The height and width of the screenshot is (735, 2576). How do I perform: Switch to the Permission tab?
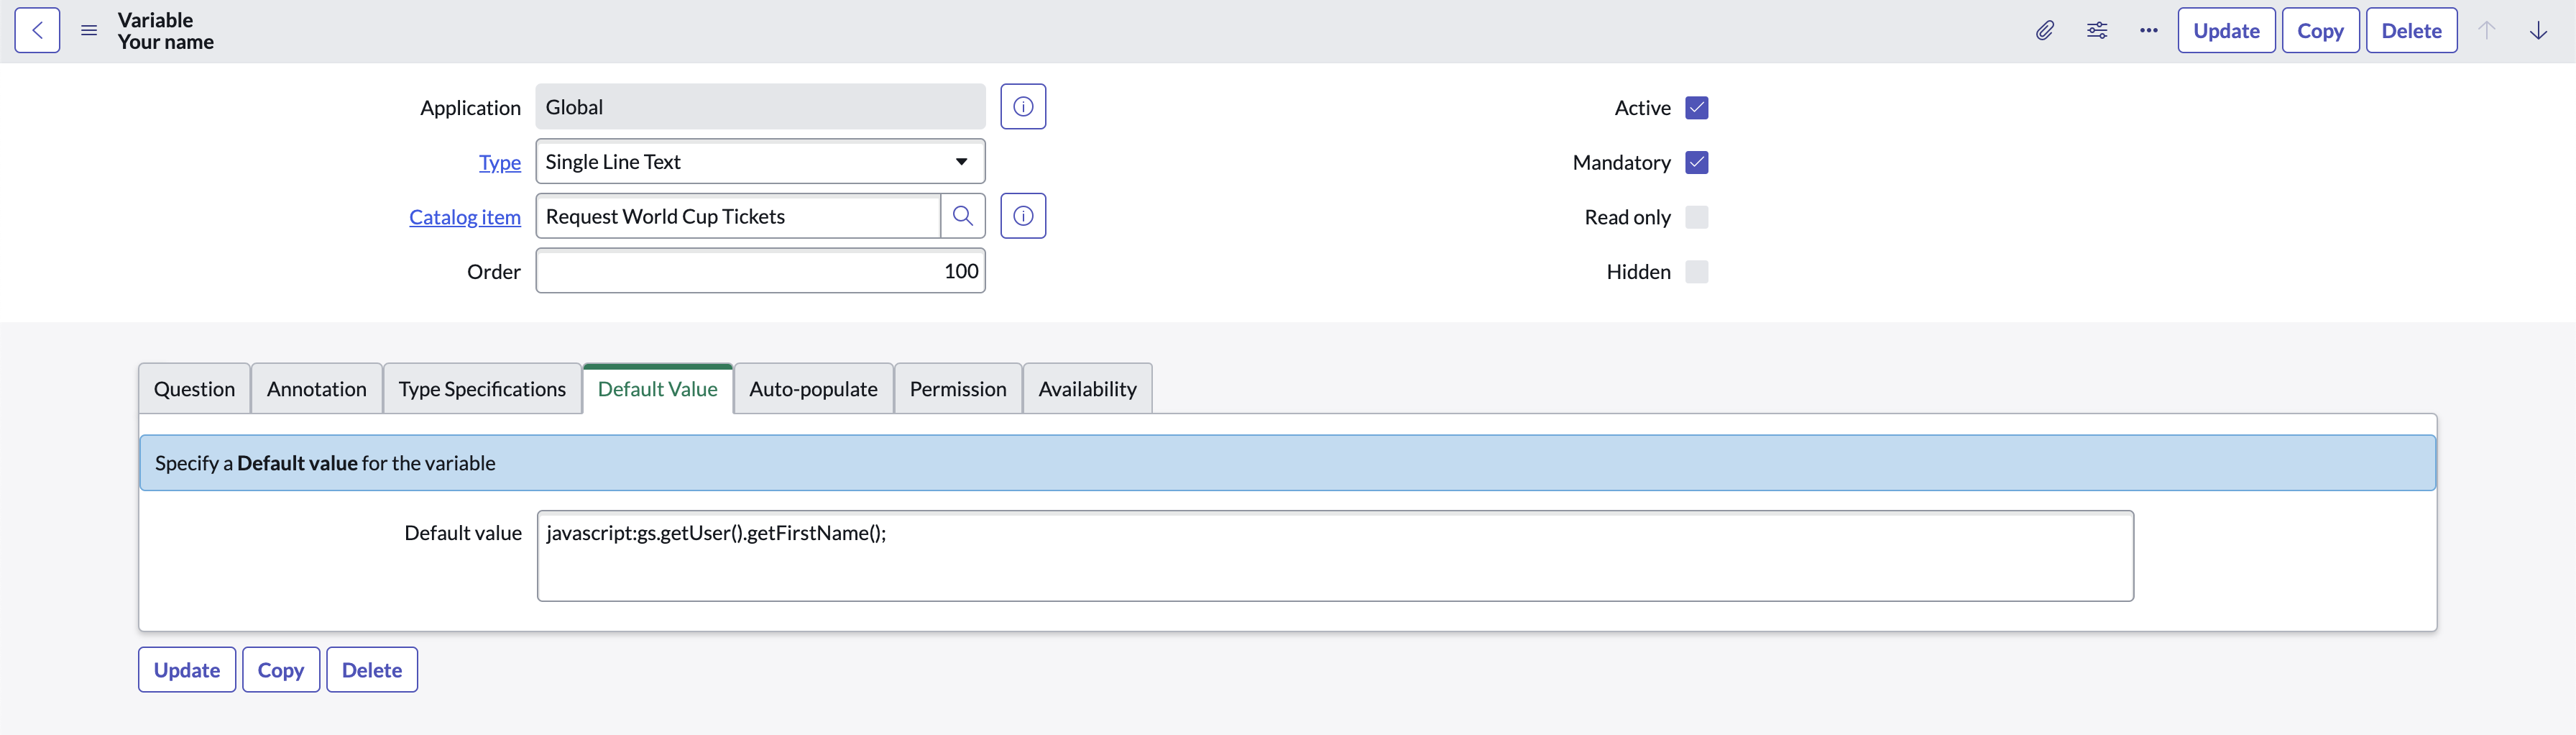957,388
